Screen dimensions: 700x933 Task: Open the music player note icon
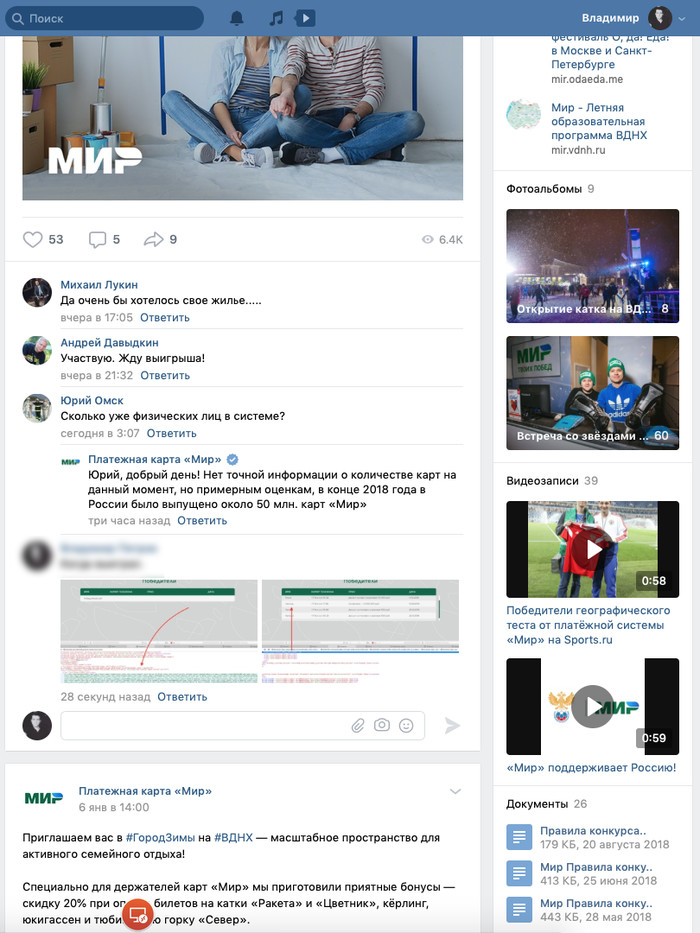(276, 18)
